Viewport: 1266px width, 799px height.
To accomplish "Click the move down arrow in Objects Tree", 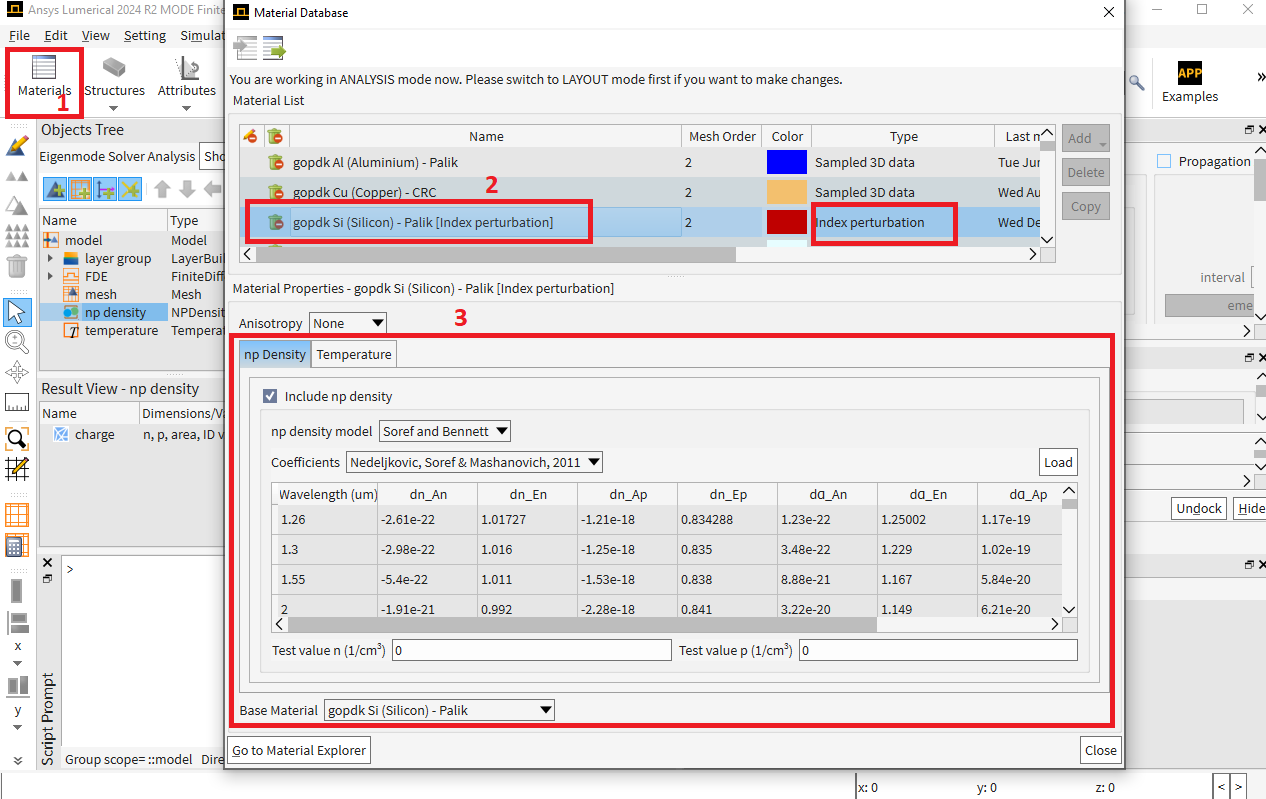I will point(187,189).
